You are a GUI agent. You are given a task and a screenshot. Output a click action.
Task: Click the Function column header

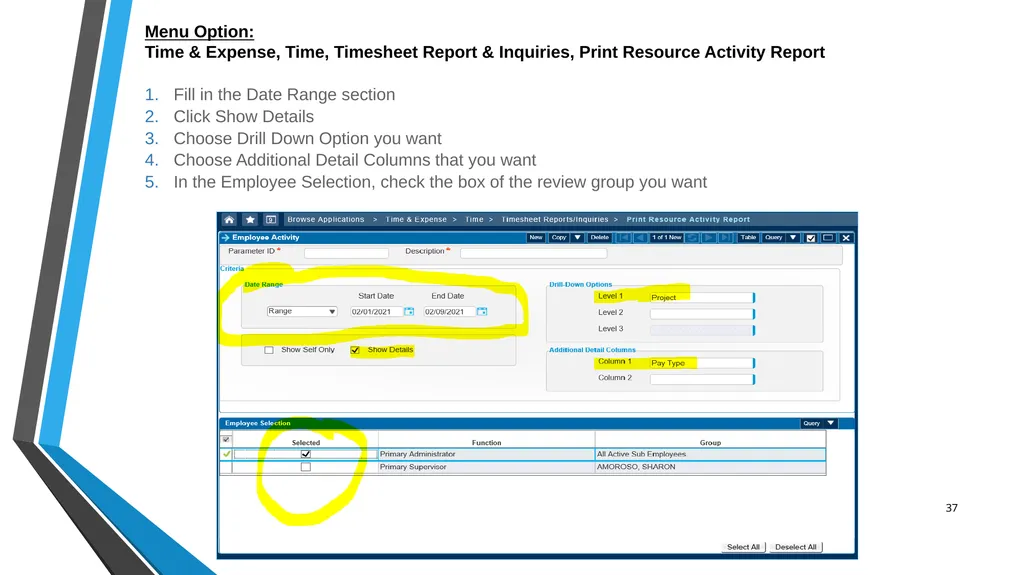tap(487, 442)
